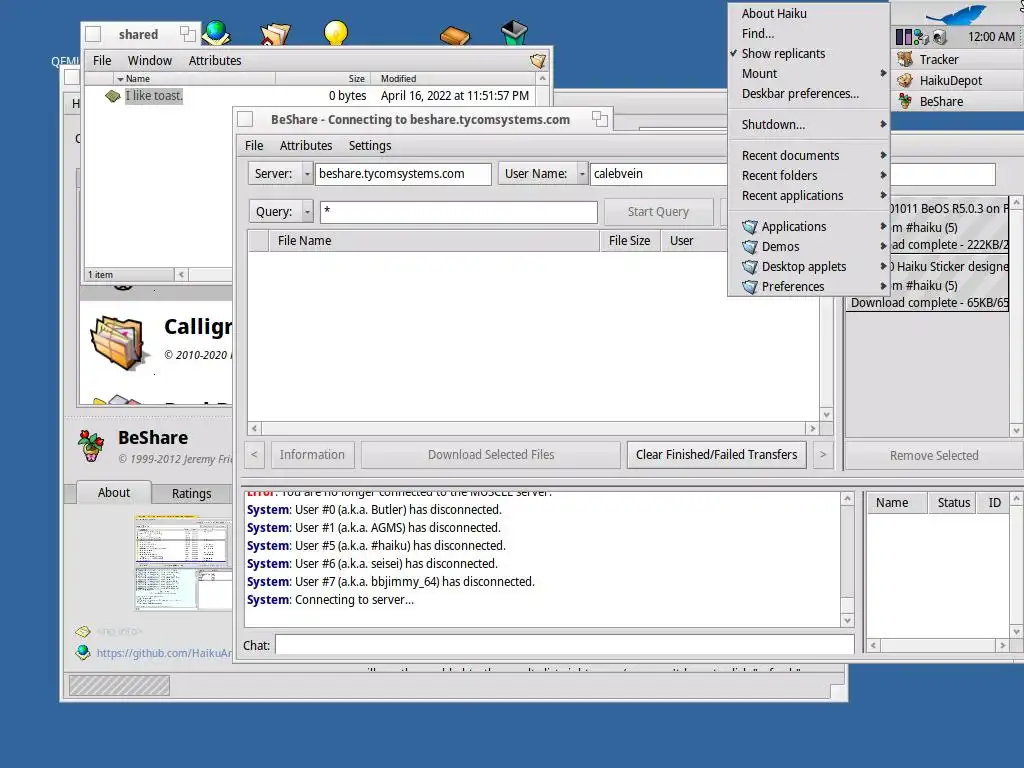Viewport: 1024px width, 768px height.
Task: Click the Tracker icon in Deskbar
Action: point(905,59)
